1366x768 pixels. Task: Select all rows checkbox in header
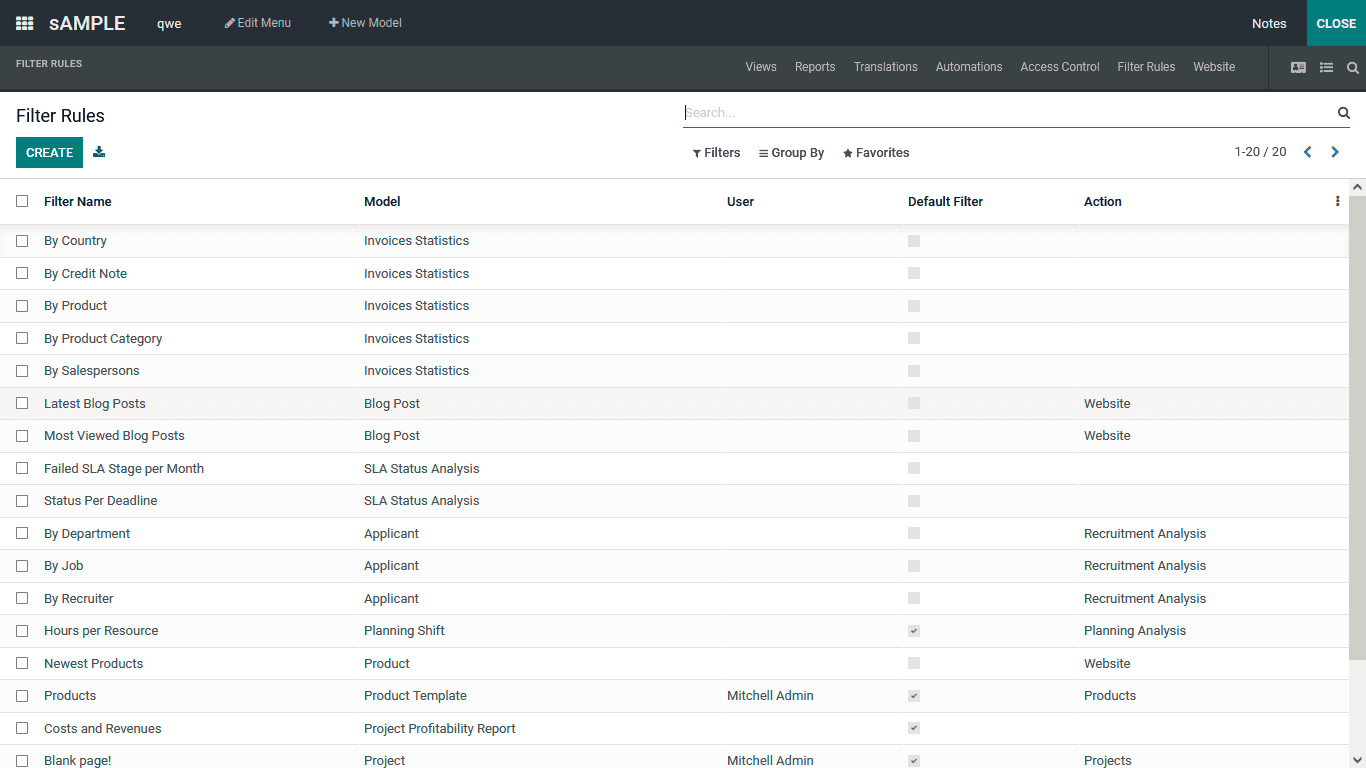point(22,201)
